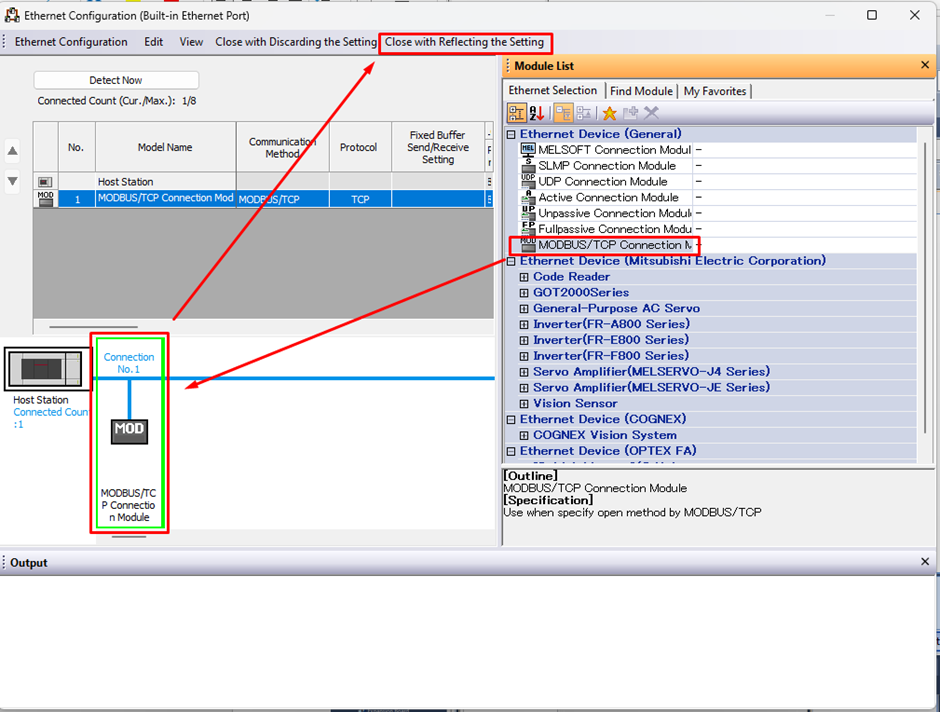Toggle the expand-all tree view toolbar button
This screenshot has width=940, height=712.
(x=563, y=113)
